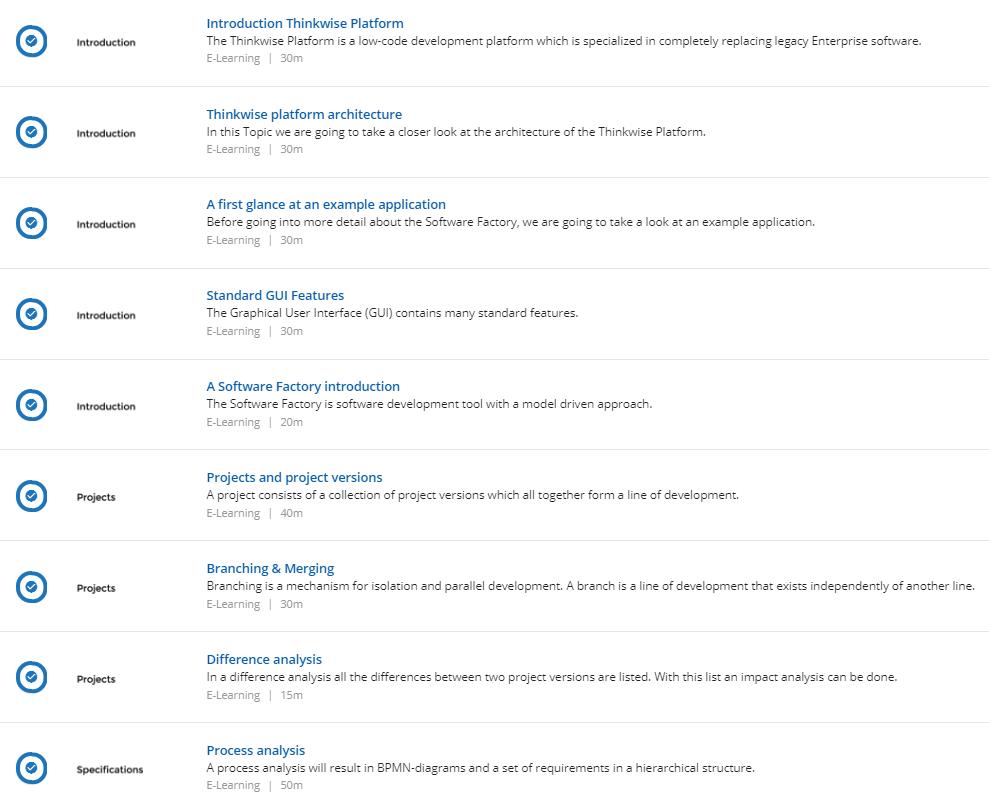The height and width of the screenshot is (797, 989).
Task: Open the Difference analysis topic
Action: tap(264, 659)
